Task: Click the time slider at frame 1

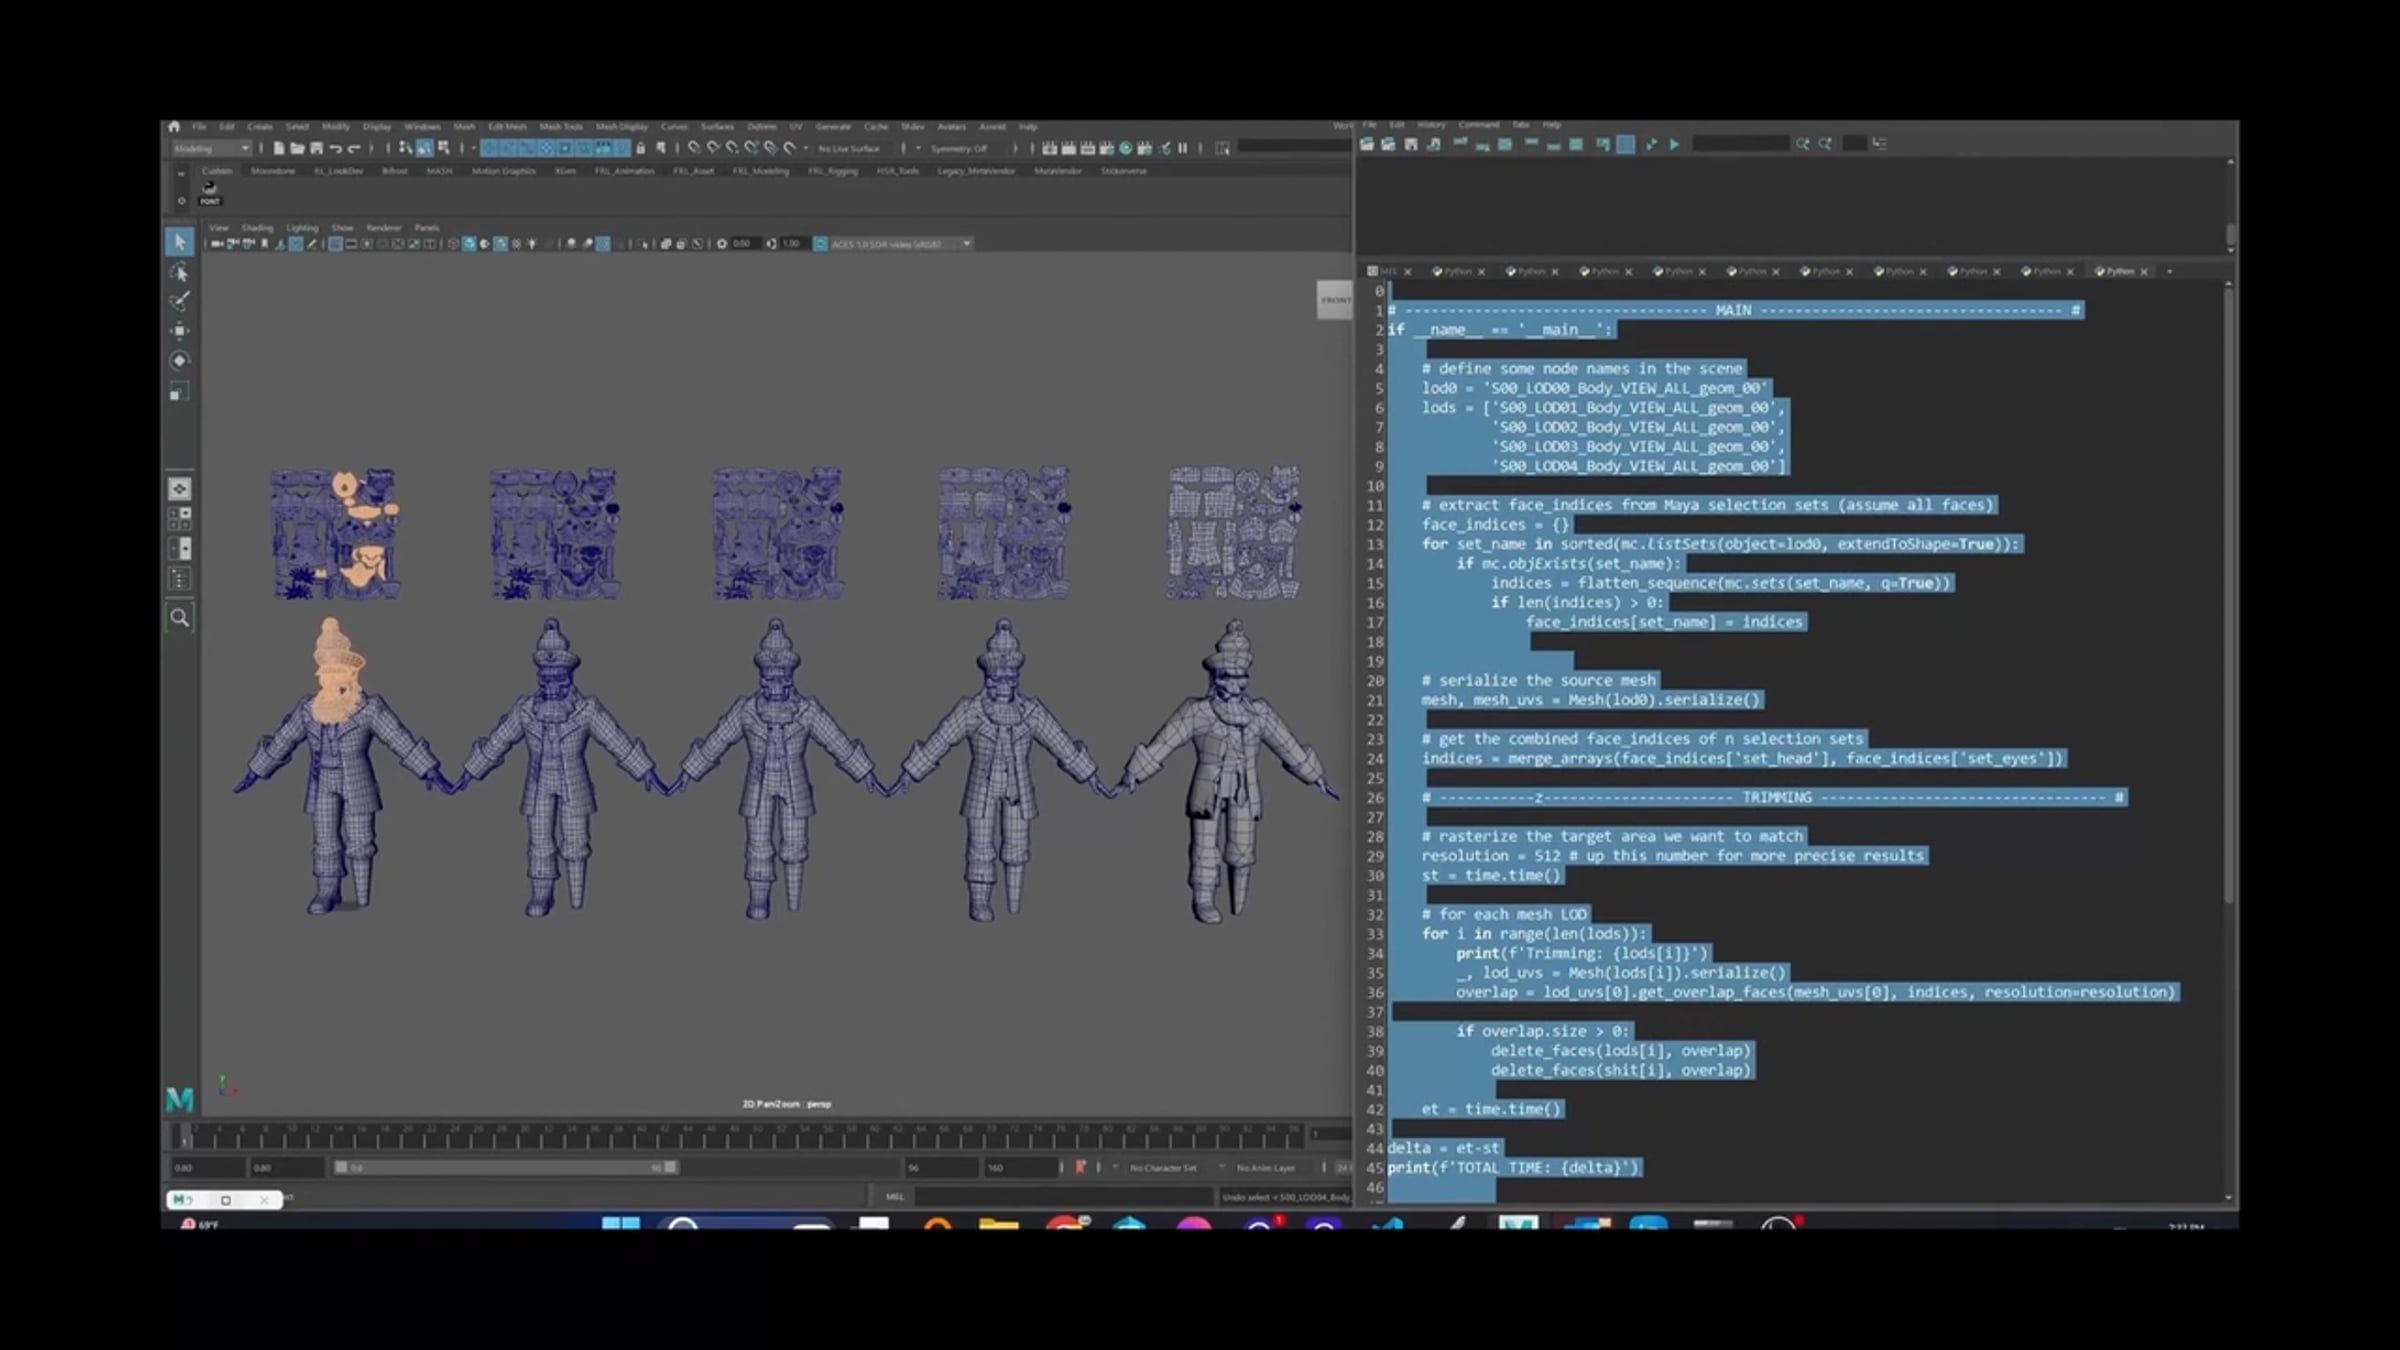Action: point(184,1137)
